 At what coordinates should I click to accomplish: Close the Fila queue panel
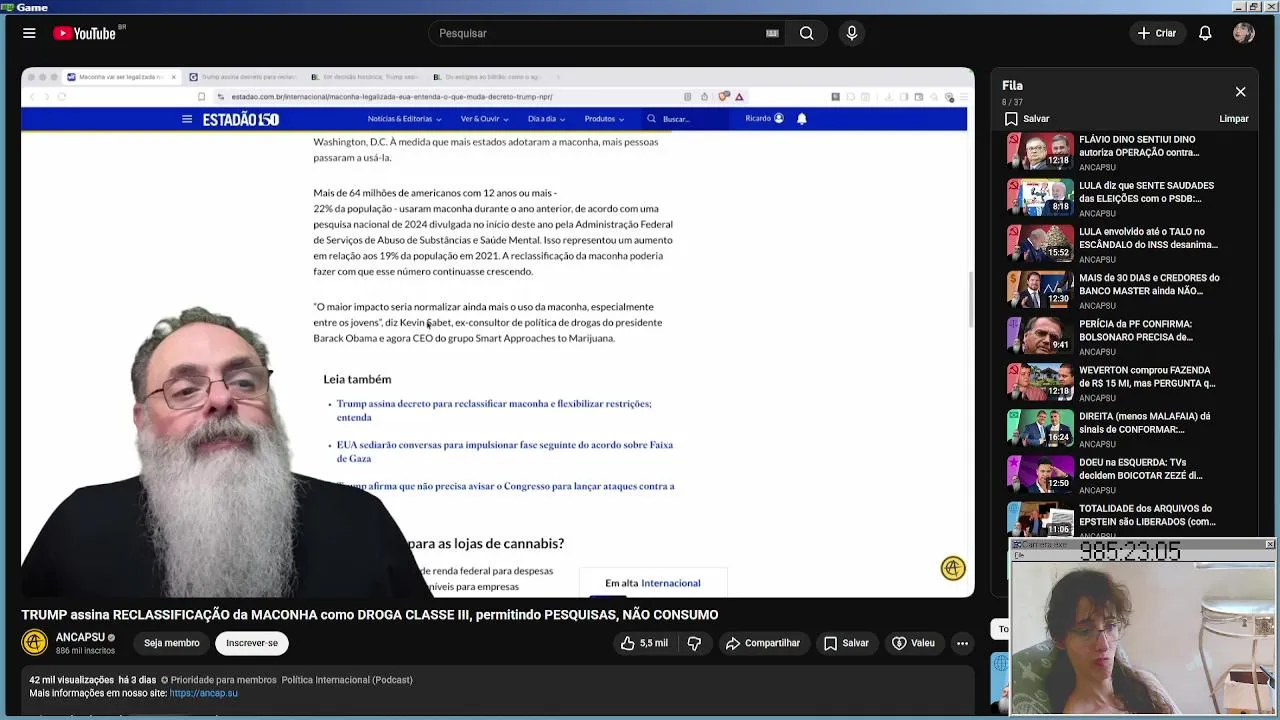point(1240,92)
